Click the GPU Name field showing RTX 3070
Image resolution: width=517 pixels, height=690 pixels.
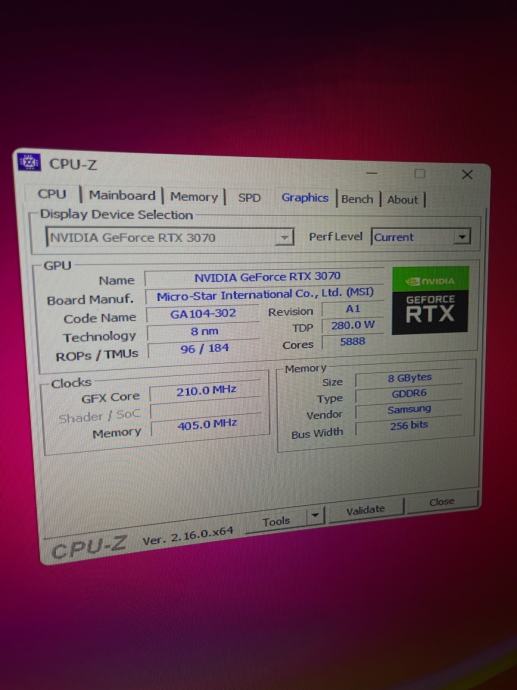click(267, 277)
